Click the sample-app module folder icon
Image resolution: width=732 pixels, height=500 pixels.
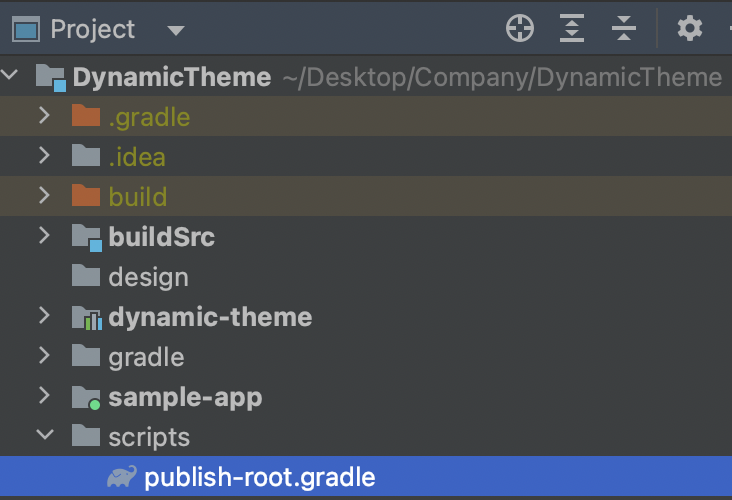point(86,398)
